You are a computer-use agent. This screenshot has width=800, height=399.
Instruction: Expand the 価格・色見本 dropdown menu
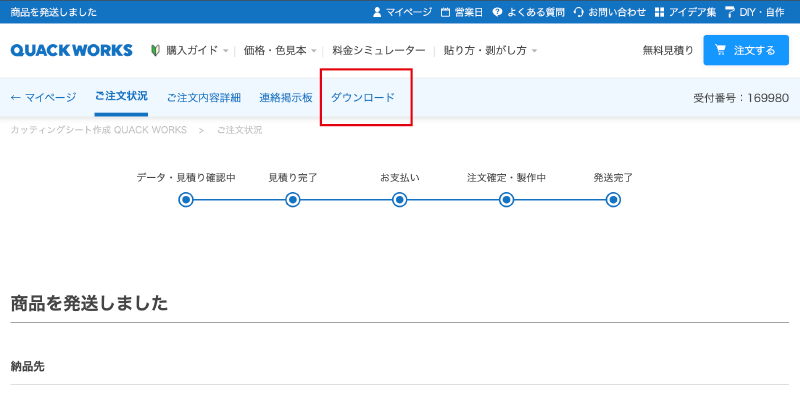pos(280,50)
